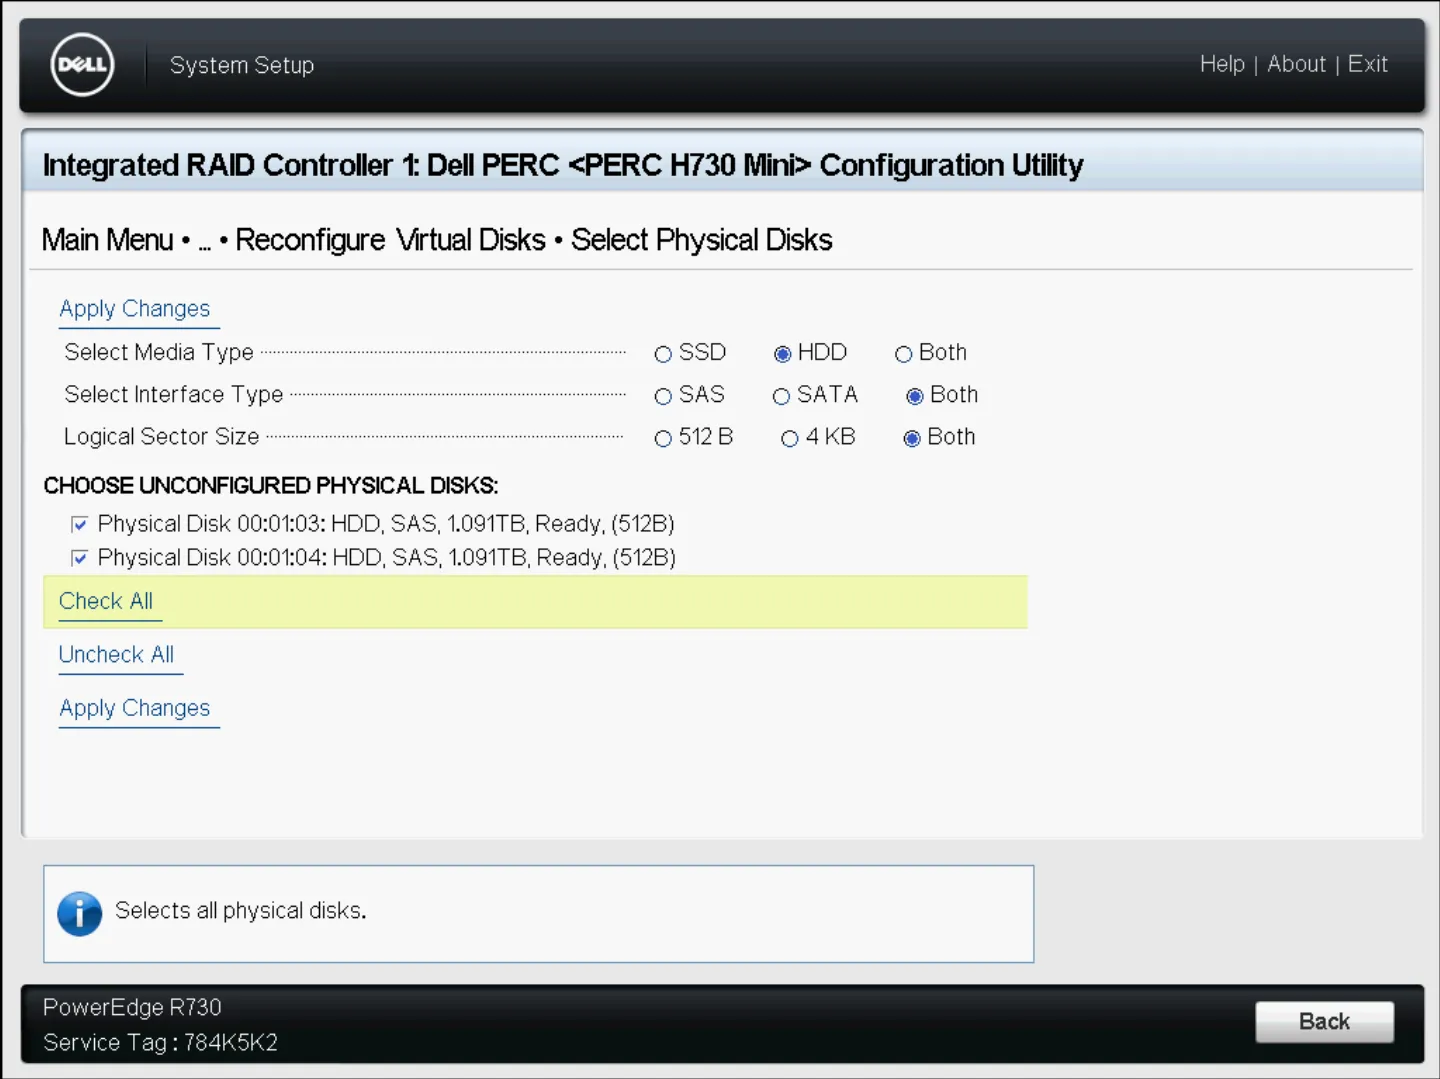Select SAS interface type radio button
Viewport: 1440px width, 1079px height.
click(x=663, y=396)
